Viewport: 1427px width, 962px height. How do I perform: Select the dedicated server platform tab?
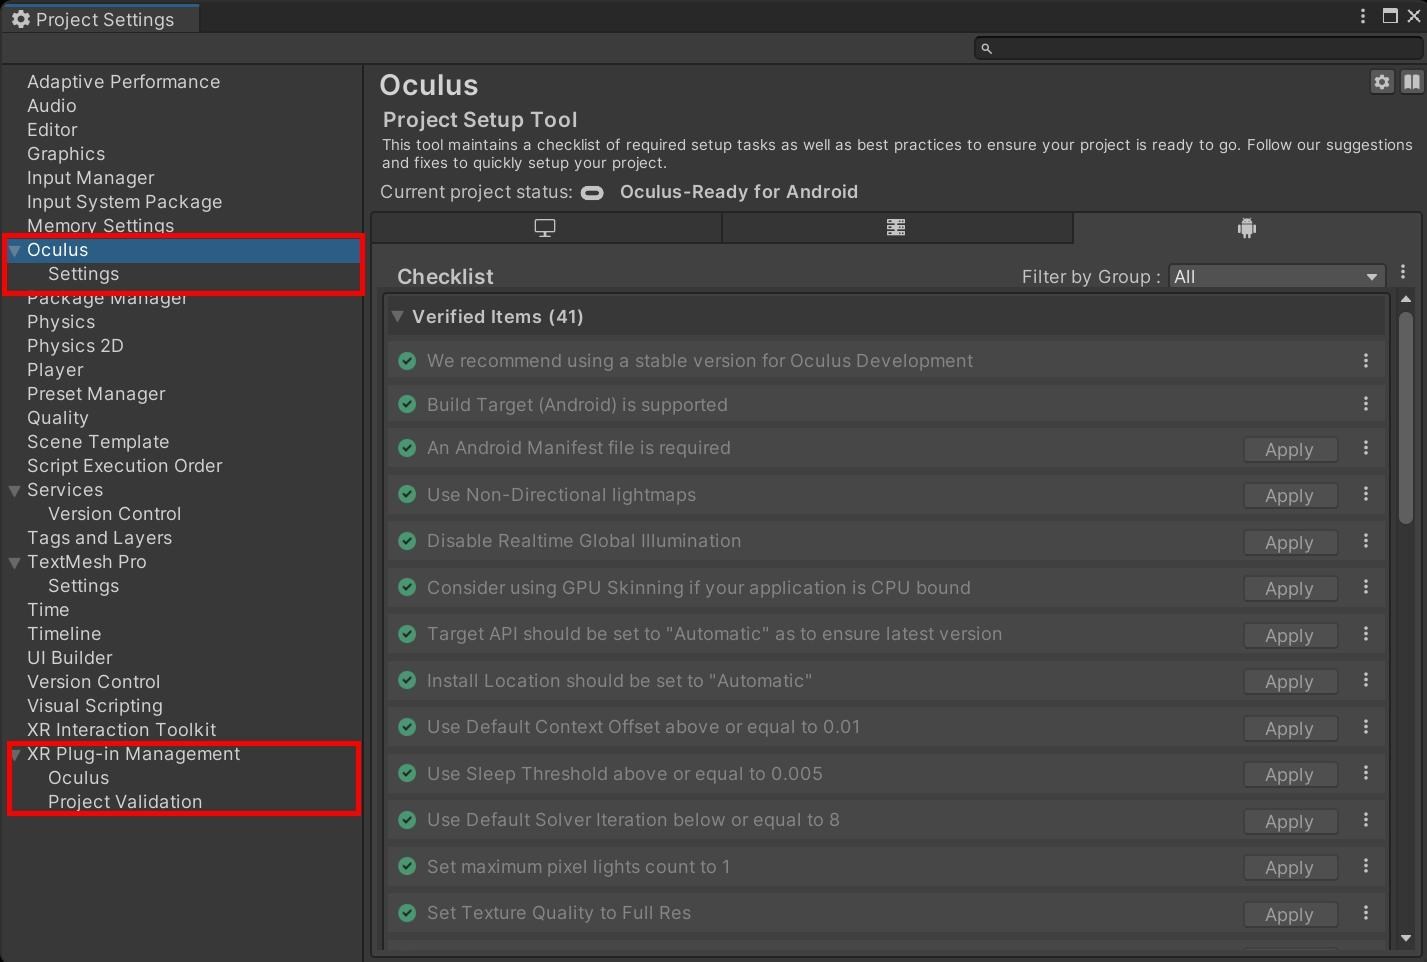click(x=896, y=228)
